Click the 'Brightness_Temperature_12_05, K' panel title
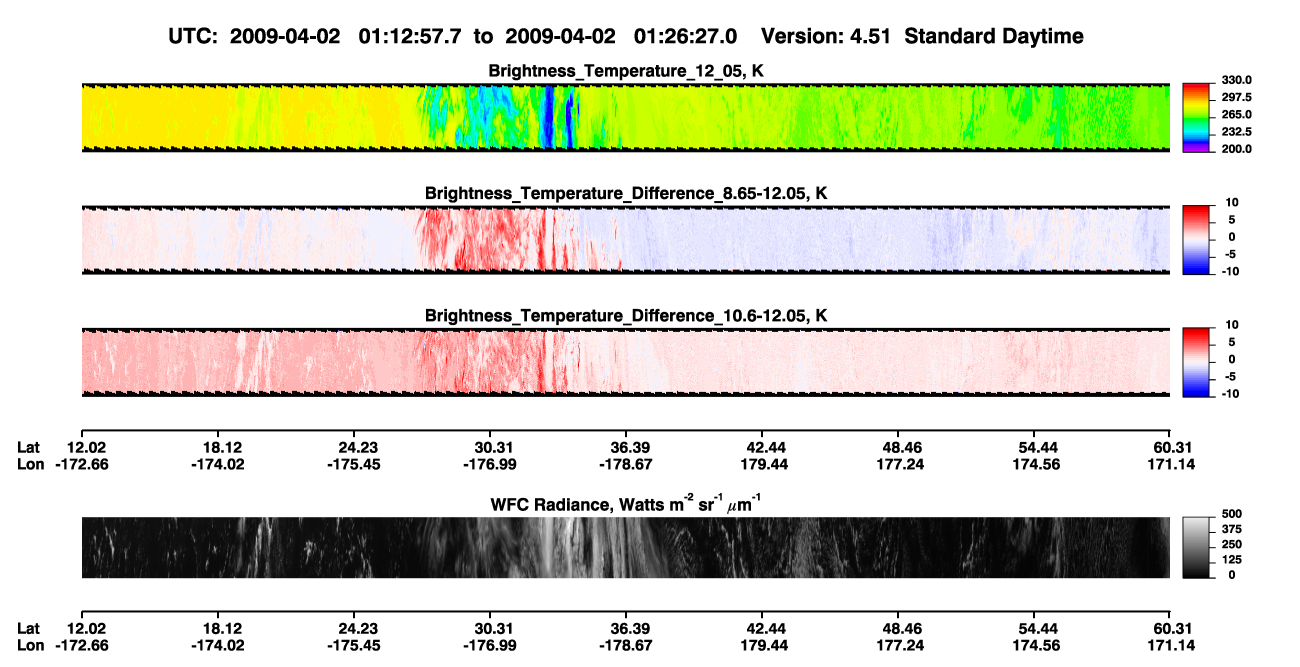 pos(626,71)
